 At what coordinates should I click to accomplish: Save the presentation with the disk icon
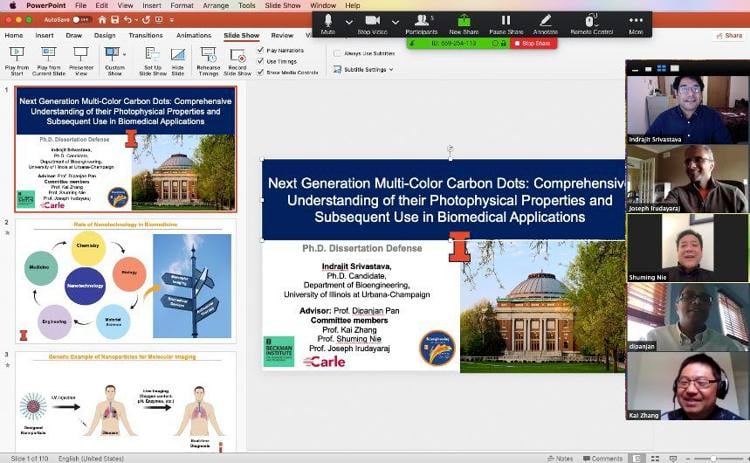(115, 20)
